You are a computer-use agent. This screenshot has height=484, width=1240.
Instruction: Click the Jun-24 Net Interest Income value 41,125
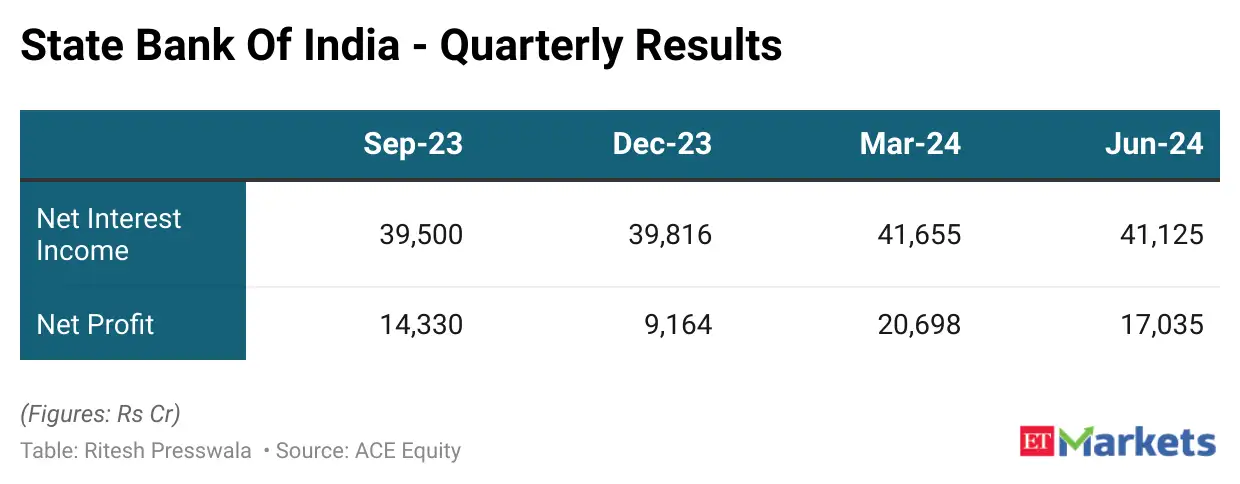[1162, 234]
